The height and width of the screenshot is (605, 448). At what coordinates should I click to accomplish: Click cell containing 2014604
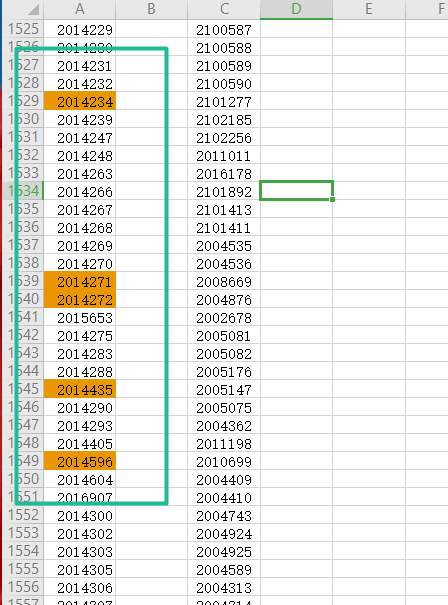pos(79,479)
